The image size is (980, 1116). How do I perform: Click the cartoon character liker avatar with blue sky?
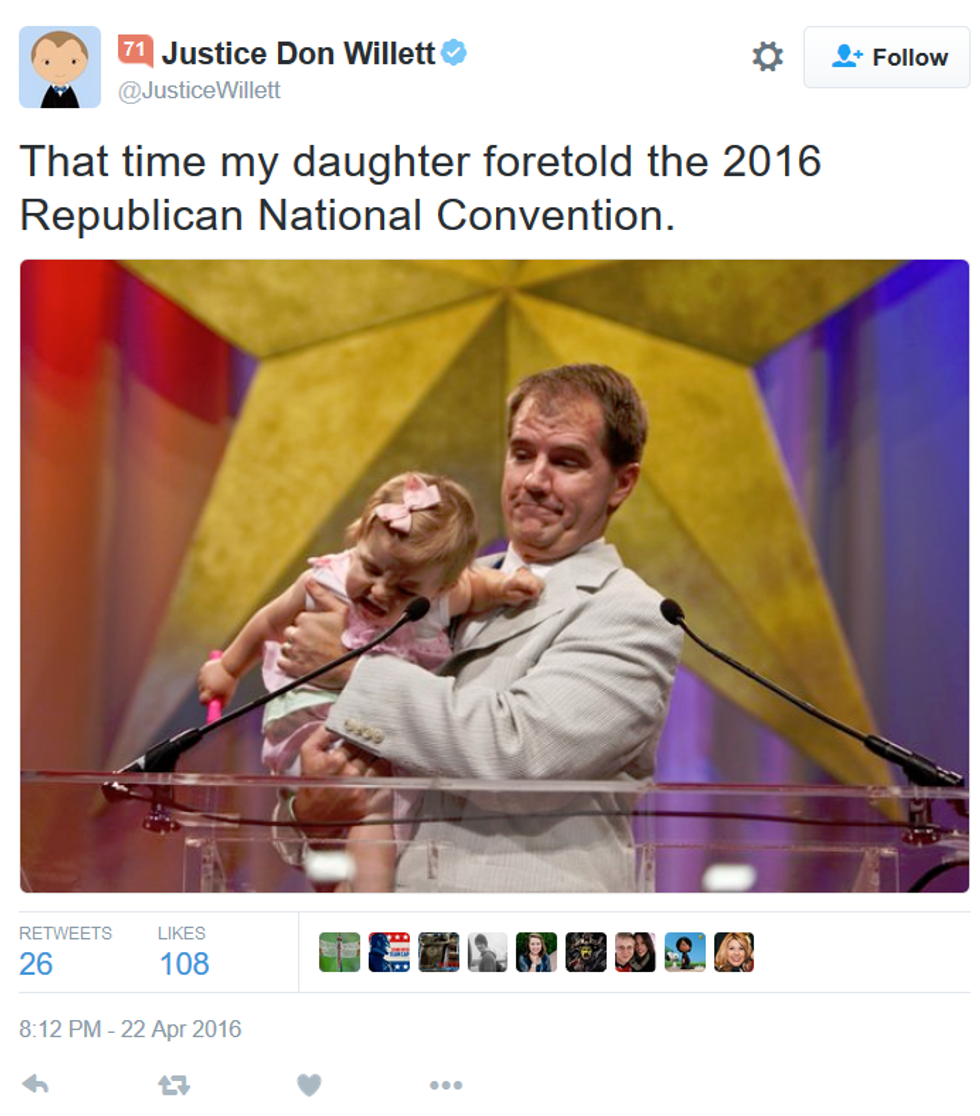[685, 952]
